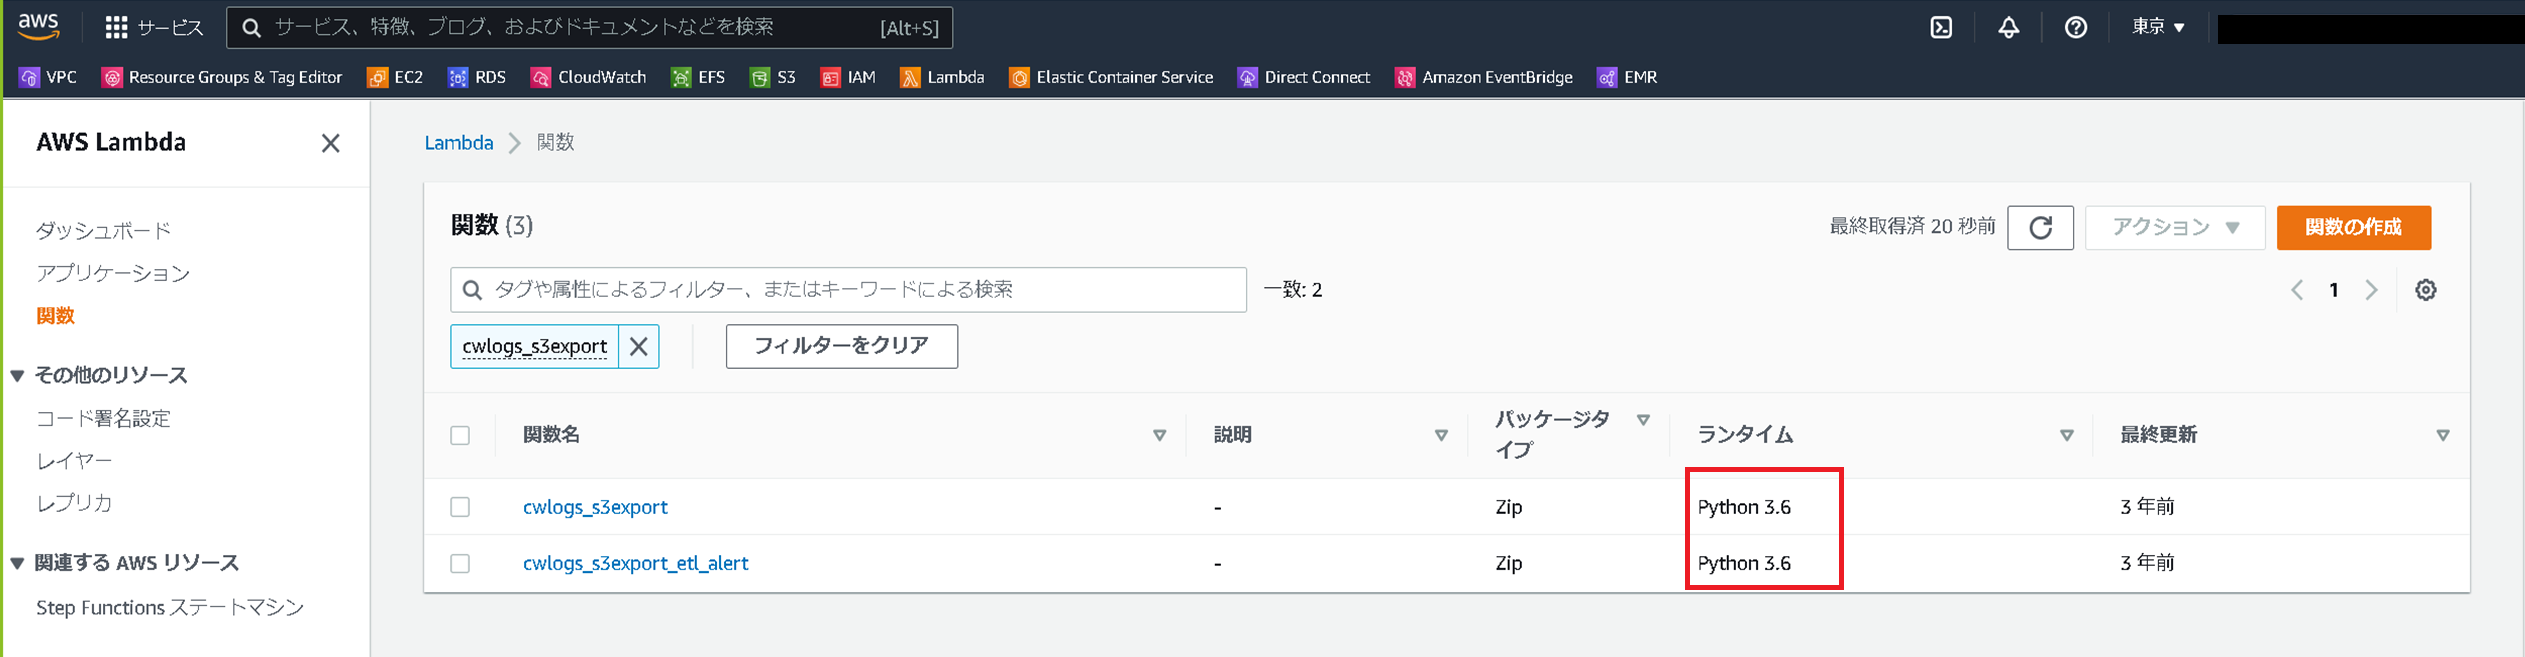Open アプリケーション in sidebar
The height and width of the screenshot is (657, 2525).
[x=113, y=273]
